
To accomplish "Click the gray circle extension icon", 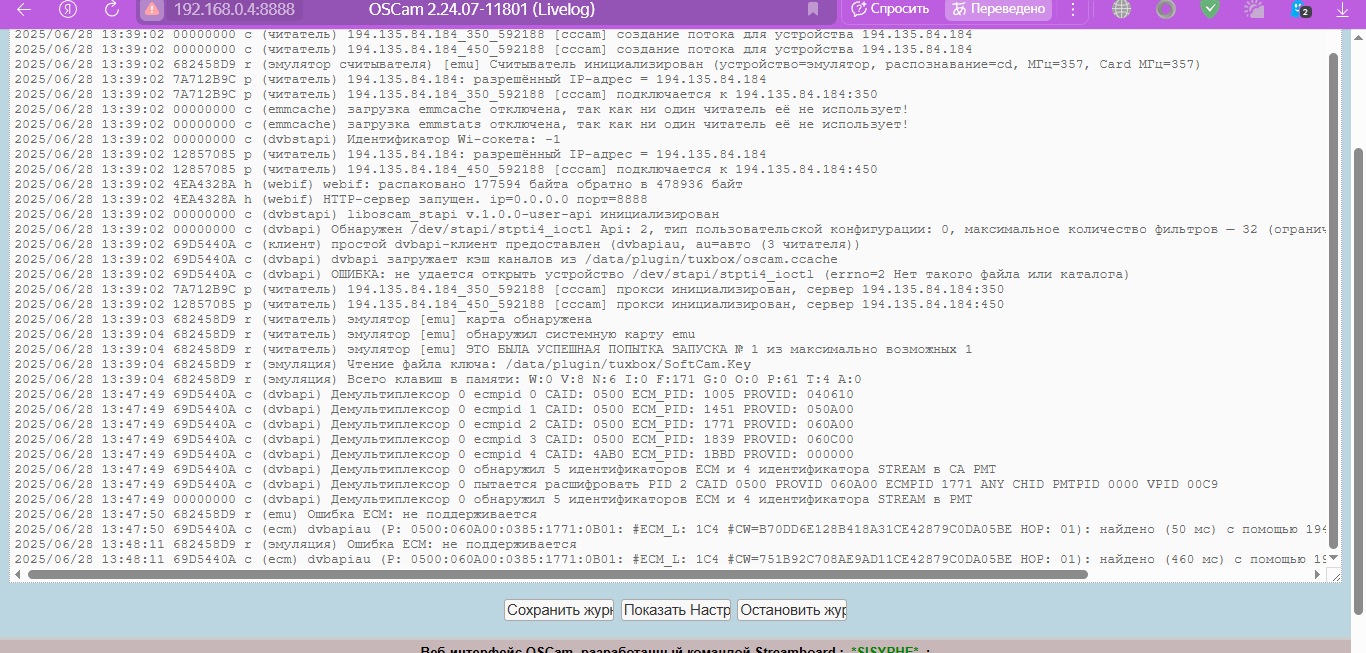I will pyautogui.click(x=1165, y=10).
